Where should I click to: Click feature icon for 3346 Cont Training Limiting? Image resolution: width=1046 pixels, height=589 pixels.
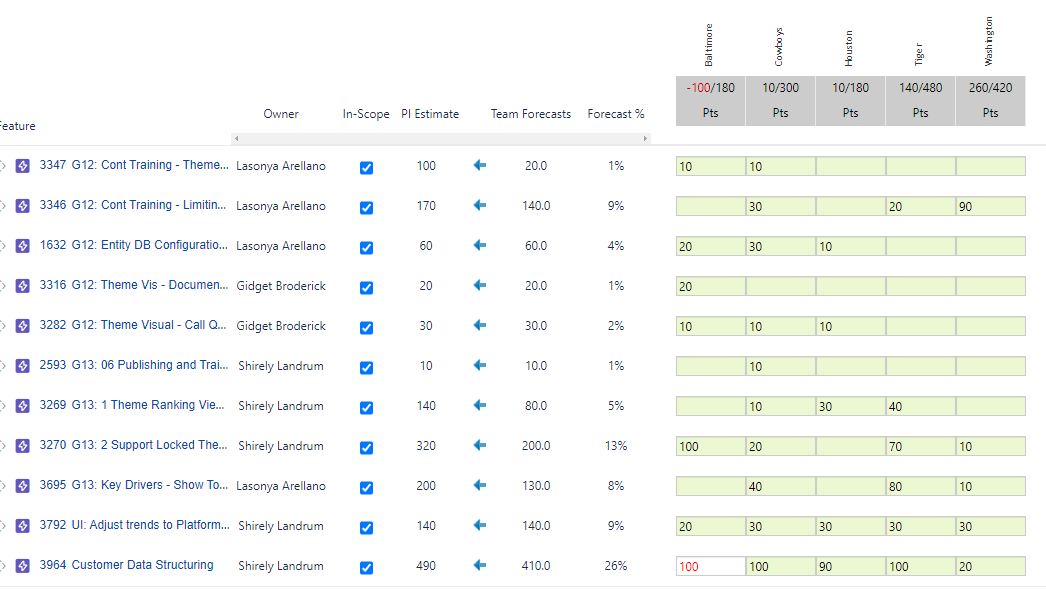tap(23, 205)
